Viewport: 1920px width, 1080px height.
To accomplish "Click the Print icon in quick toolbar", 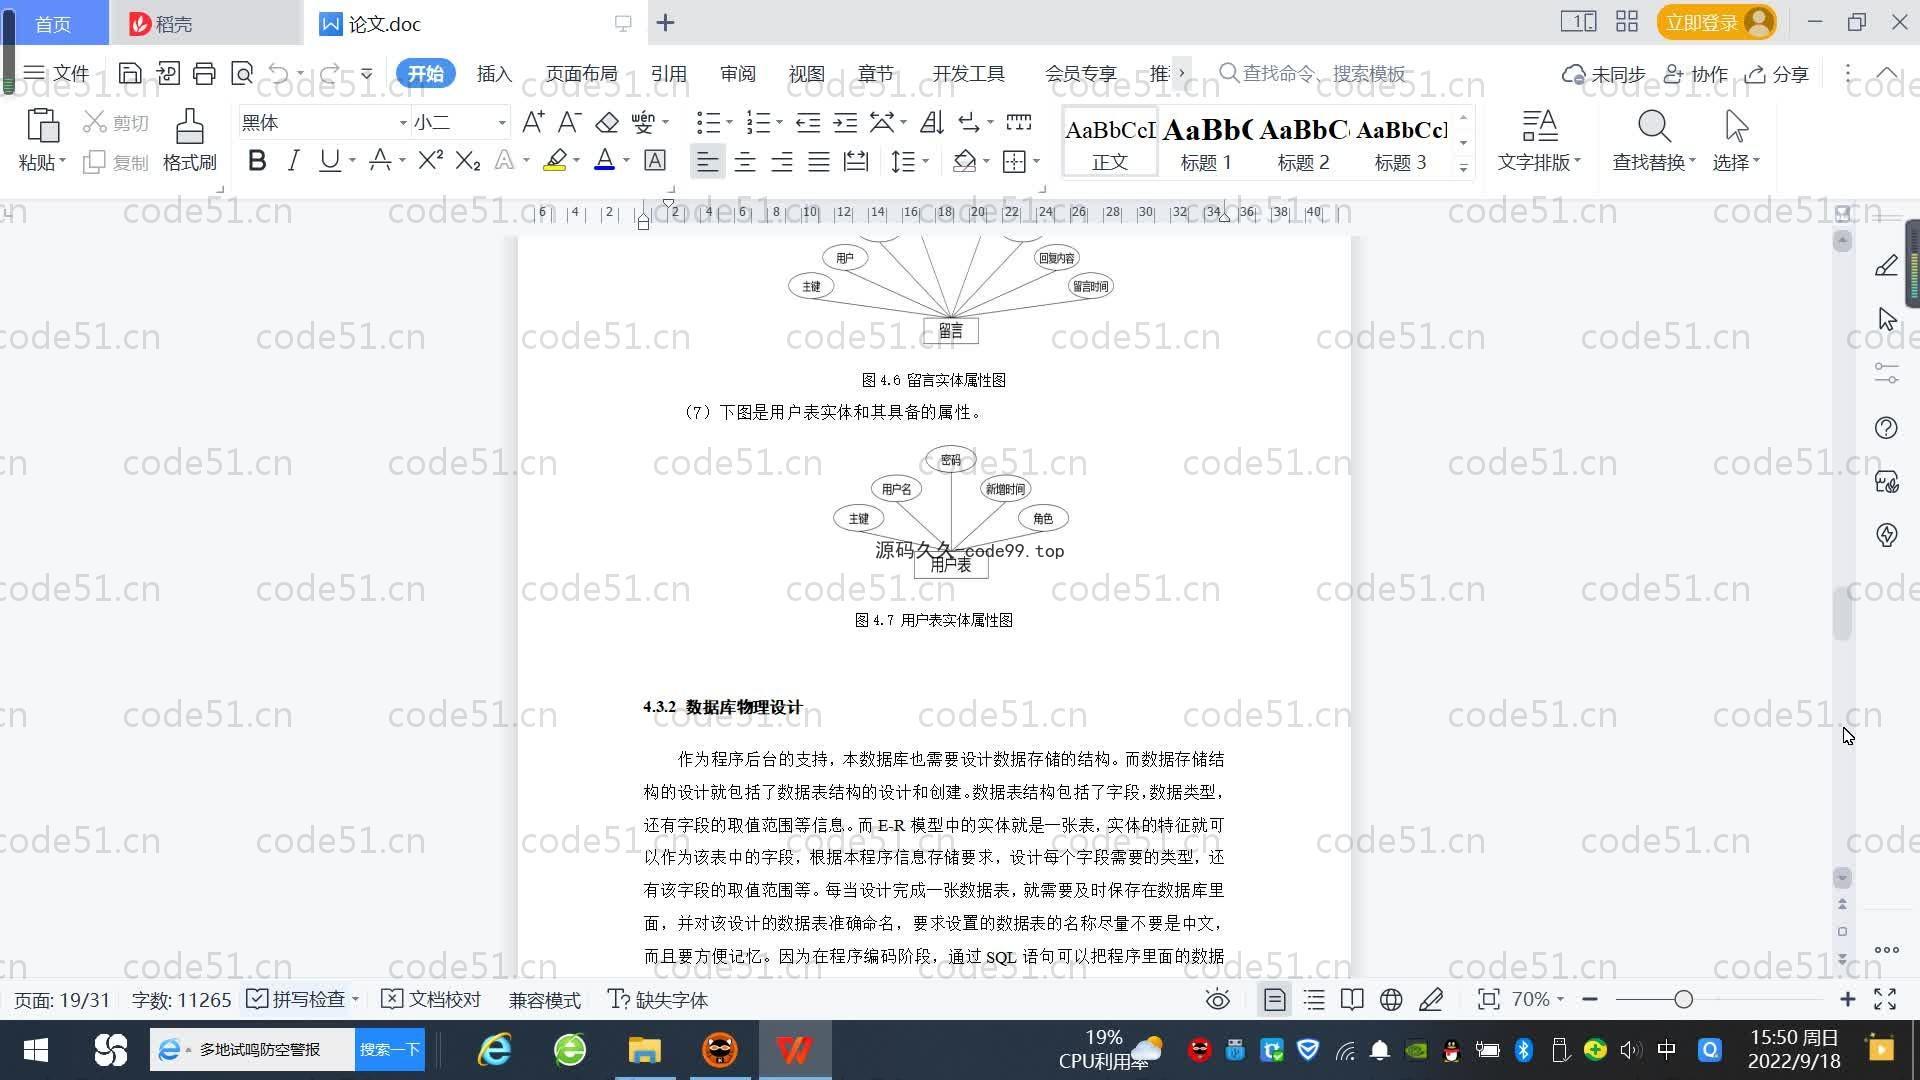I will tap(204, 73).
